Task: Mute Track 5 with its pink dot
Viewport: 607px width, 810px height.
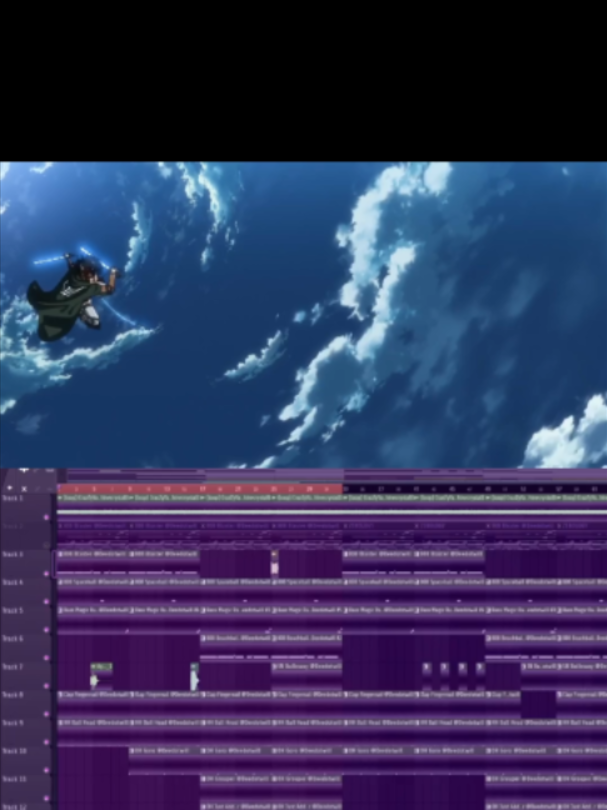Action: [x=46, y=630]
